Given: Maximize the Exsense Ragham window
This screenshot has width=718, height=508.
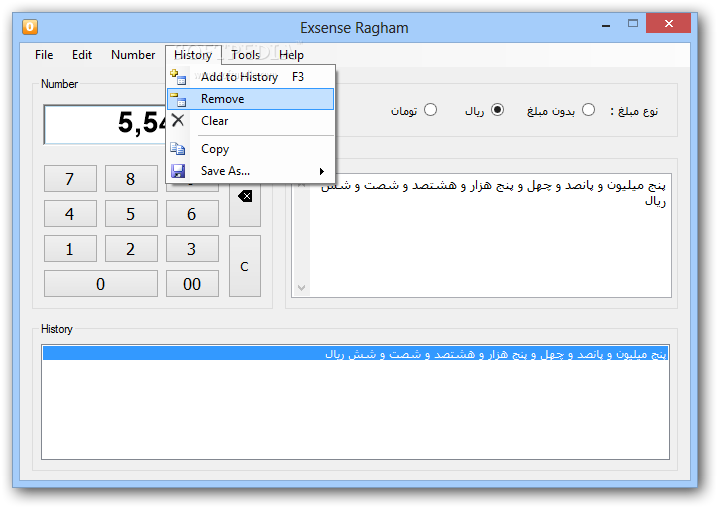Looking at the screenshot, I should 633,24.
